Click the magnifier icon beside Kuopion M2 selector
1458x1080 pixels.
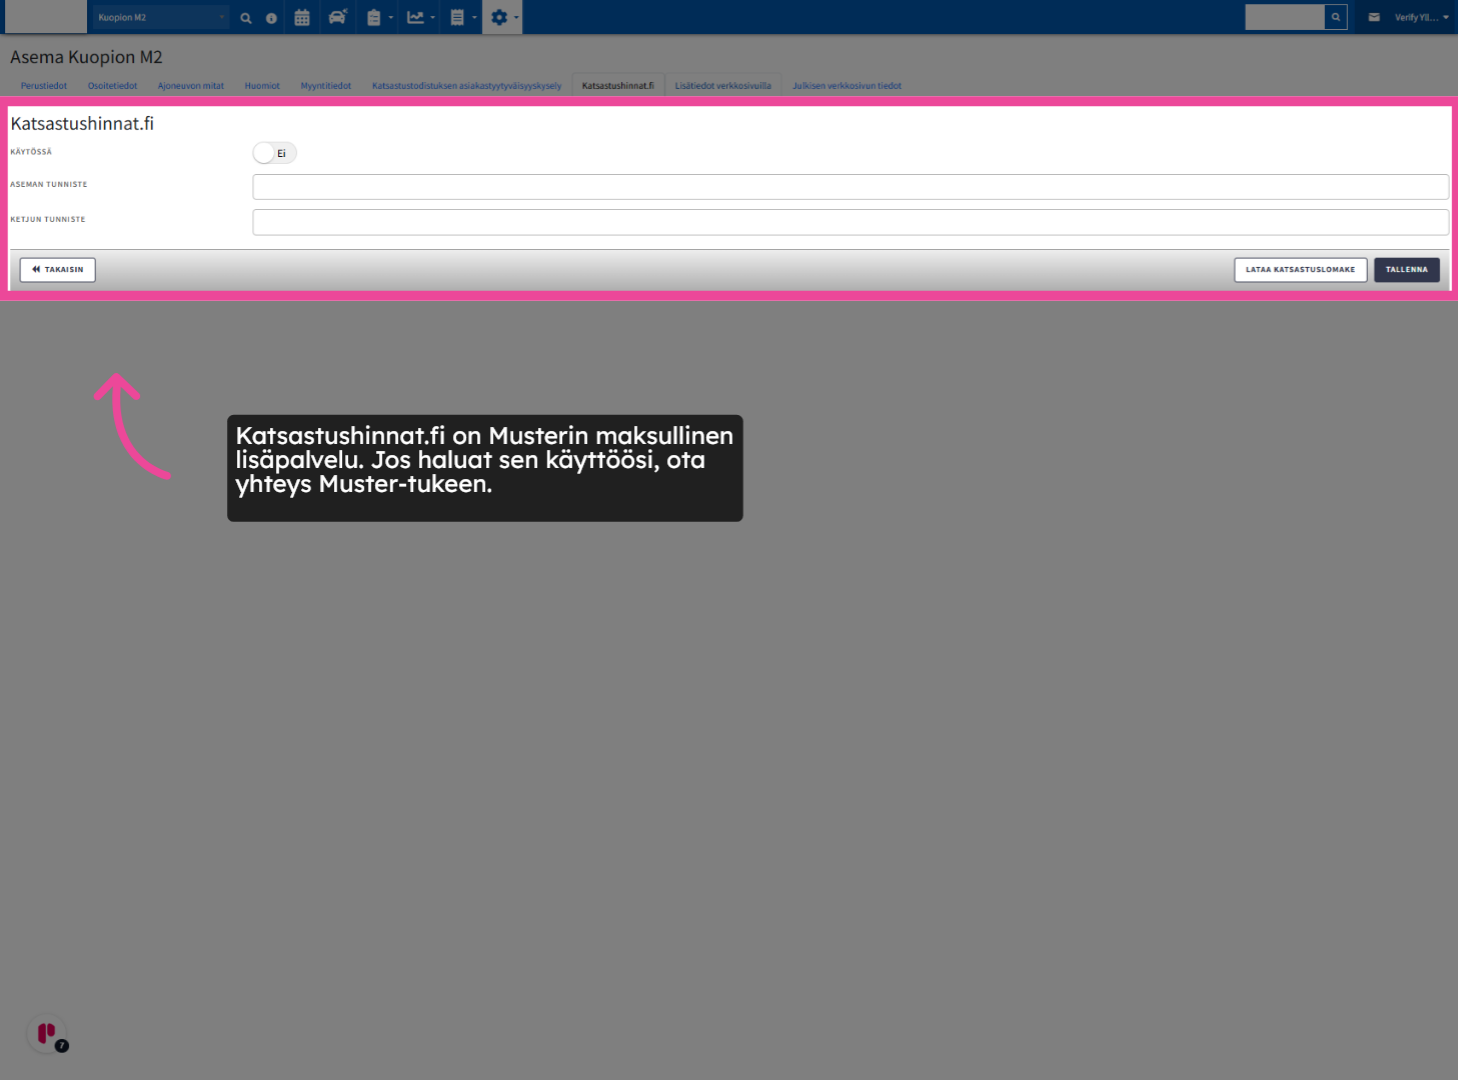click(x=246, y=18)
